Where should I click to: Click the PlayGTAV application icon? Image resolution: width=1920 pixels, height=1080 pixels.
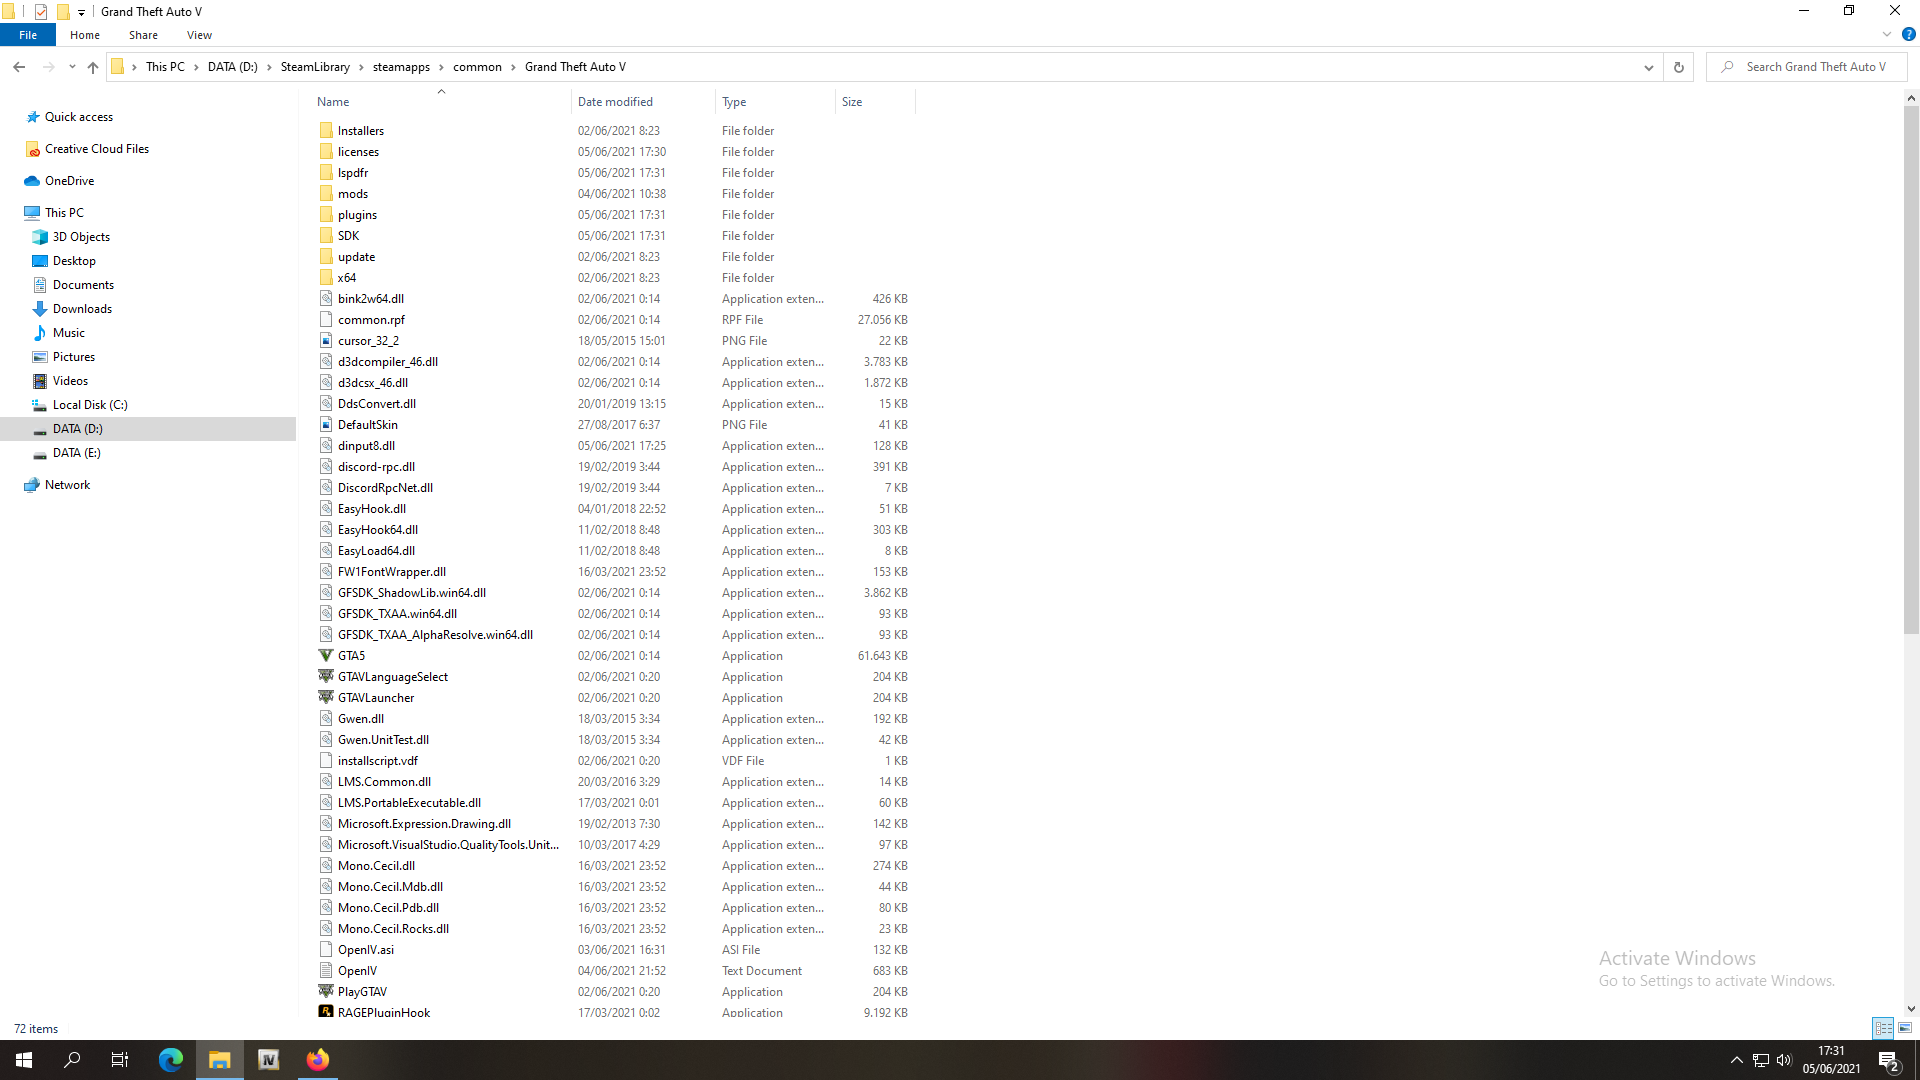pos(326,992)
